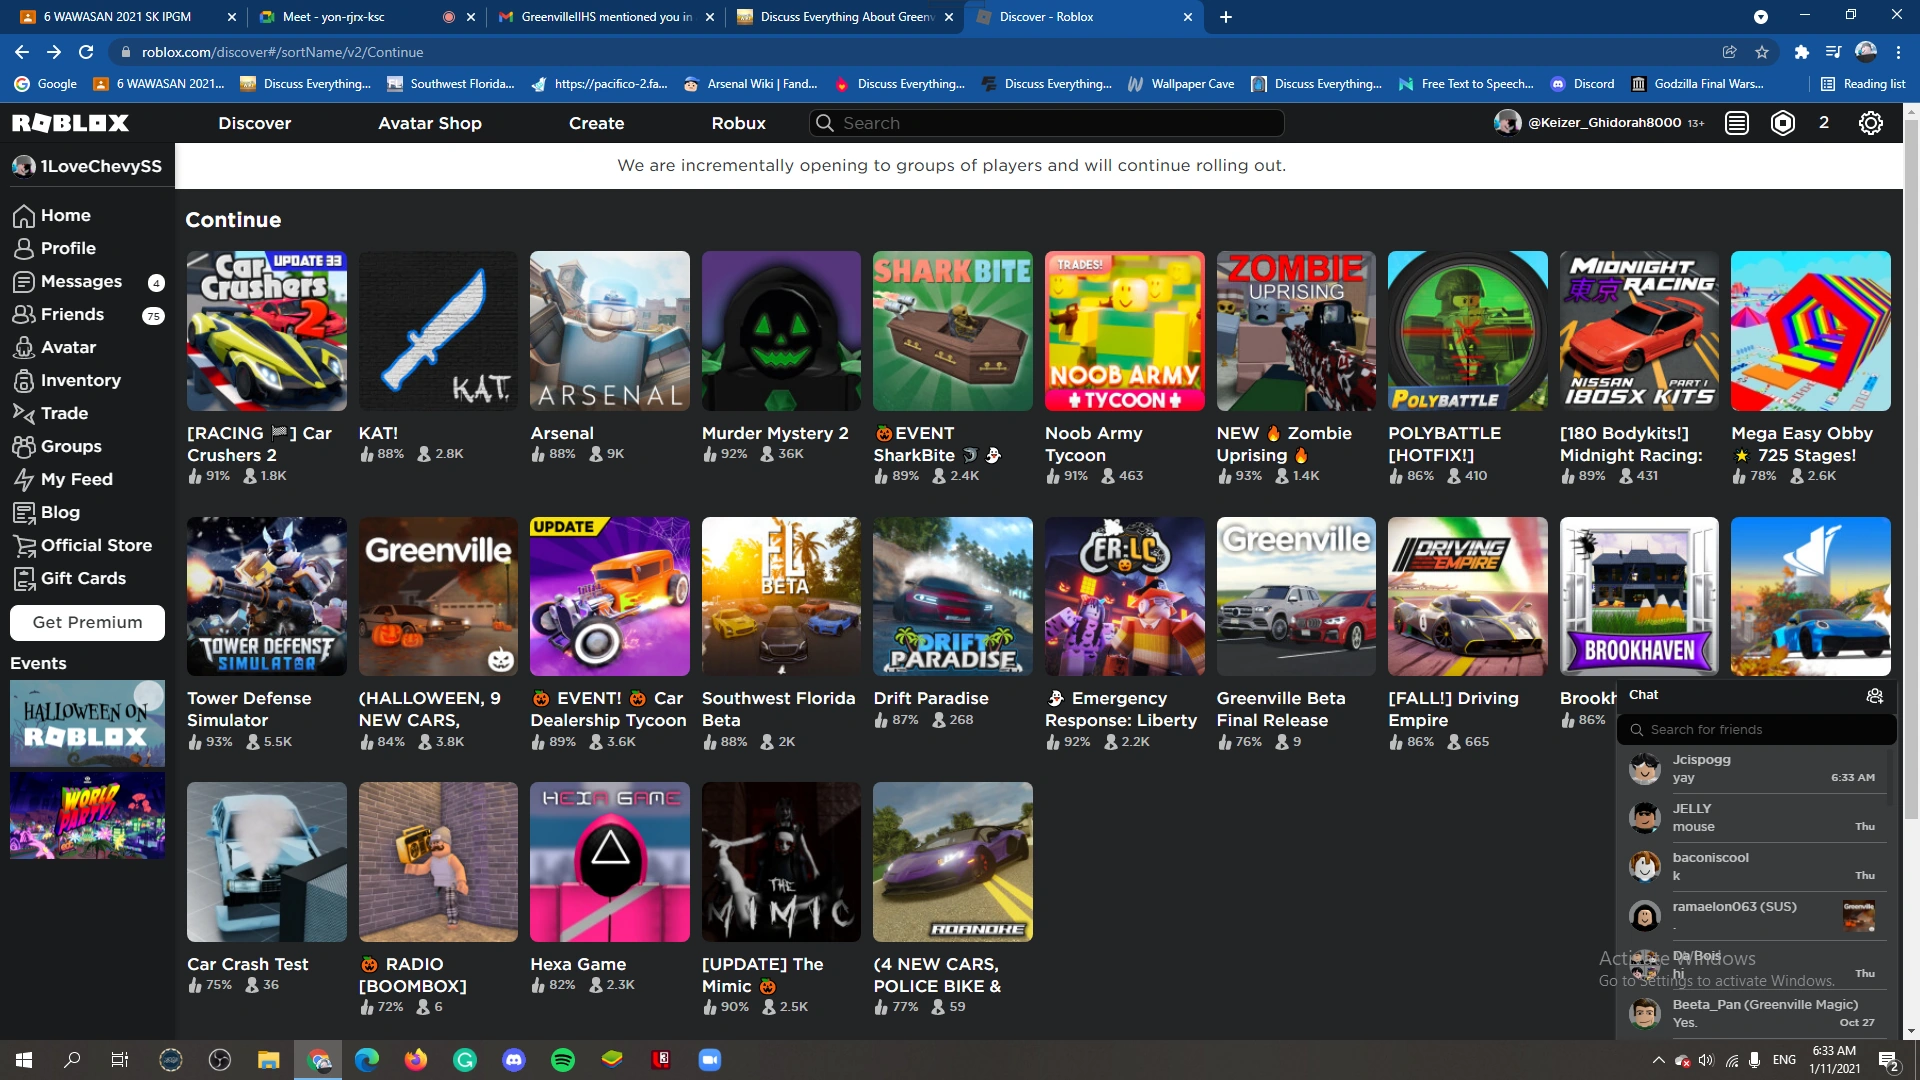Click the Get Premium button
The width and height of the screenshot is (1920, 1080).
click(87, 622)
